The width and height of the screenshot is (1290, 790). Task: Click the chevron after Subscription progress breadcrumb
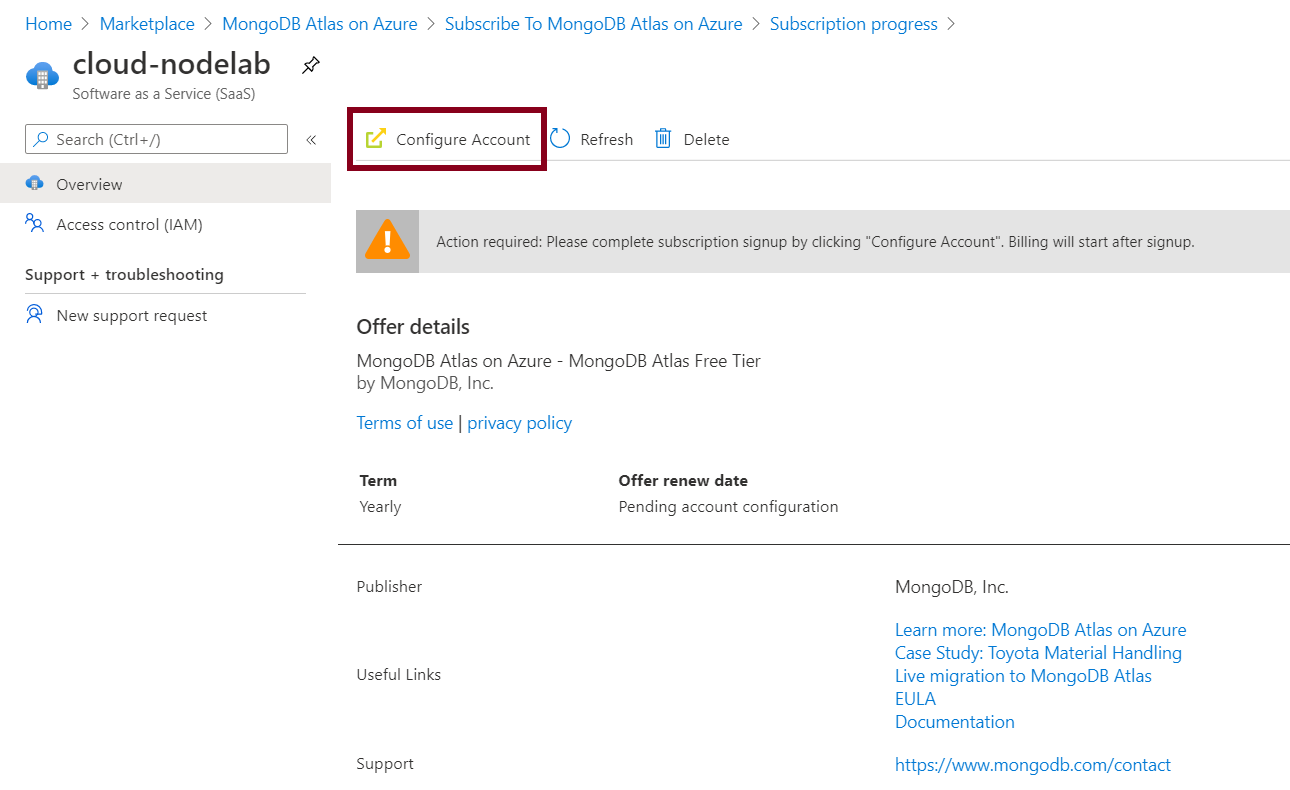(x=949, y=23)
